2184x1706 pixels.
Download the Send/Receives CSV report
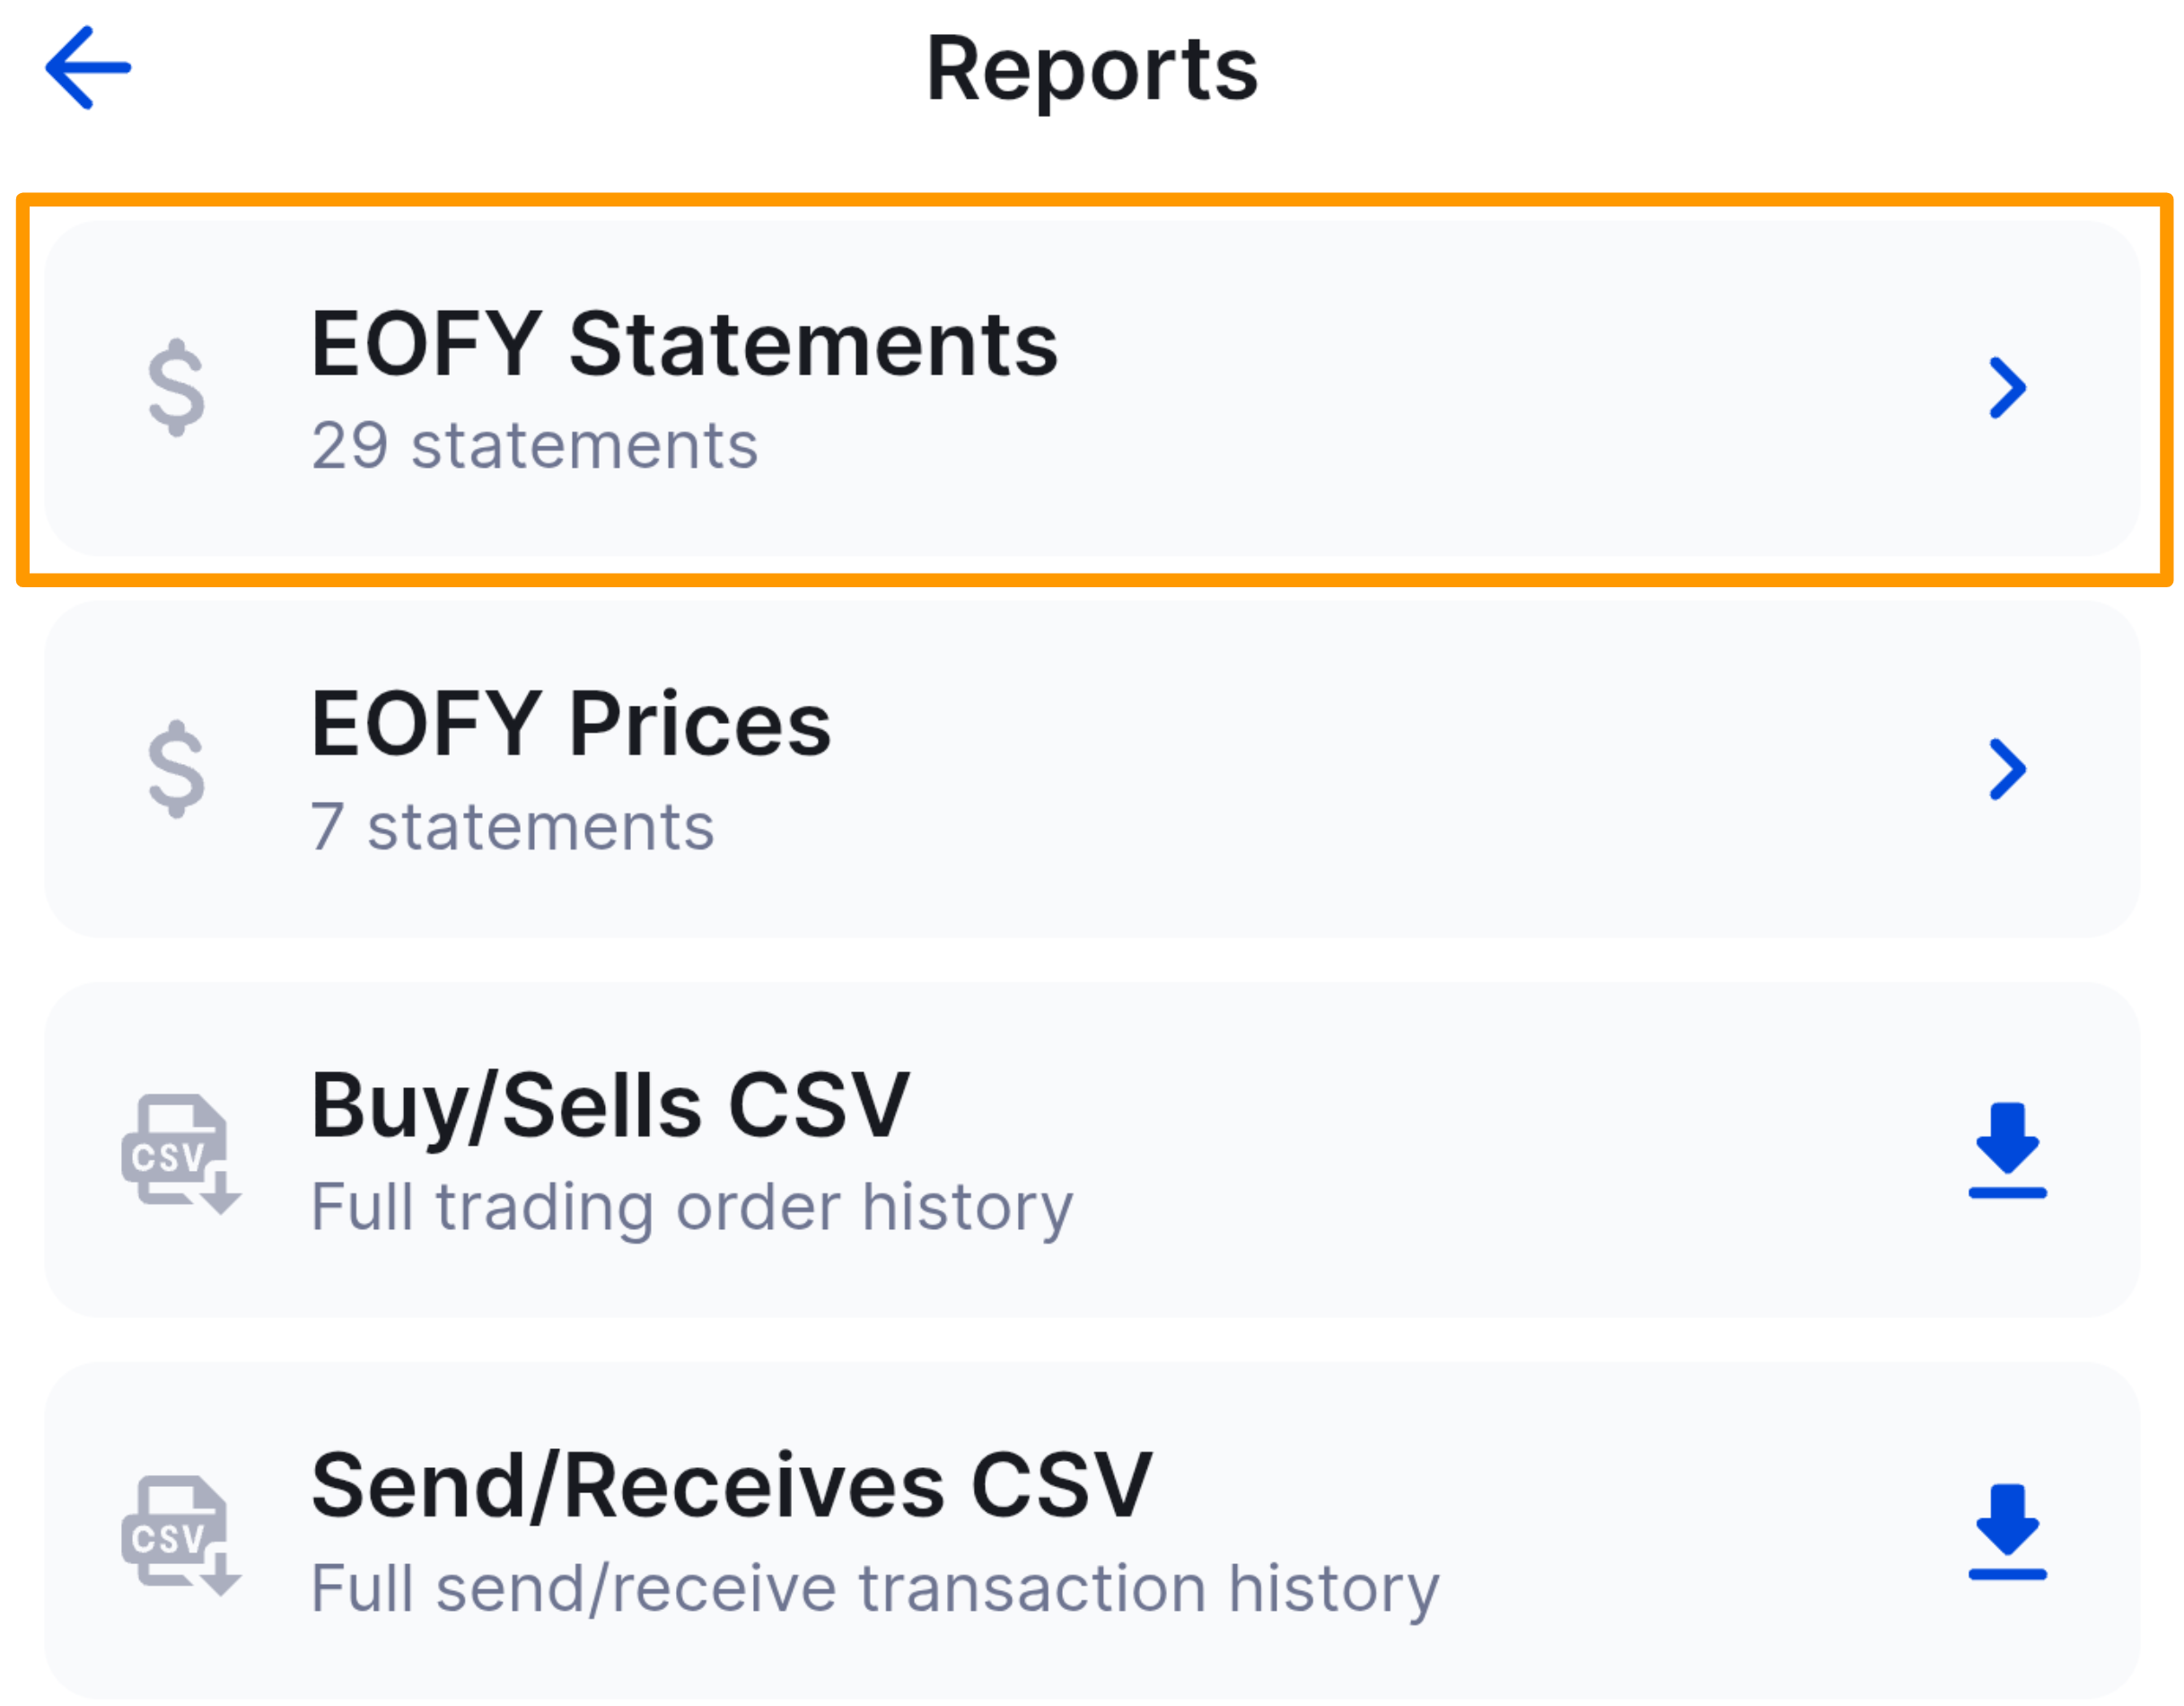(2007, 1532)
